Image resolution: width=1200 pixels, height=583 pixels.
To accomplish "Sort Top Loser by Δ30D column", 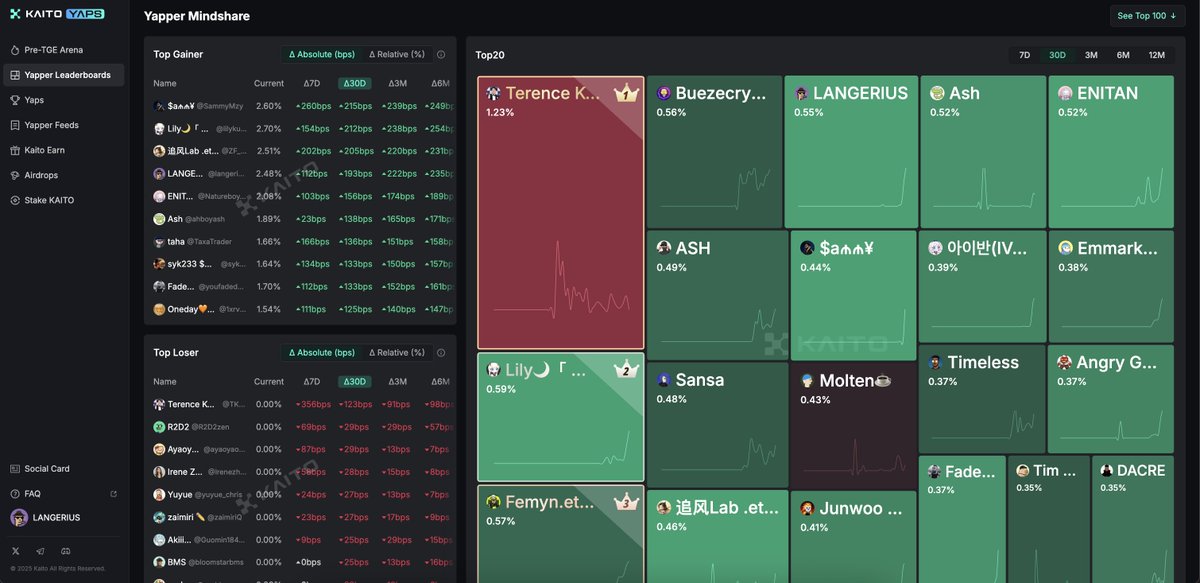I will coord(354,382).
